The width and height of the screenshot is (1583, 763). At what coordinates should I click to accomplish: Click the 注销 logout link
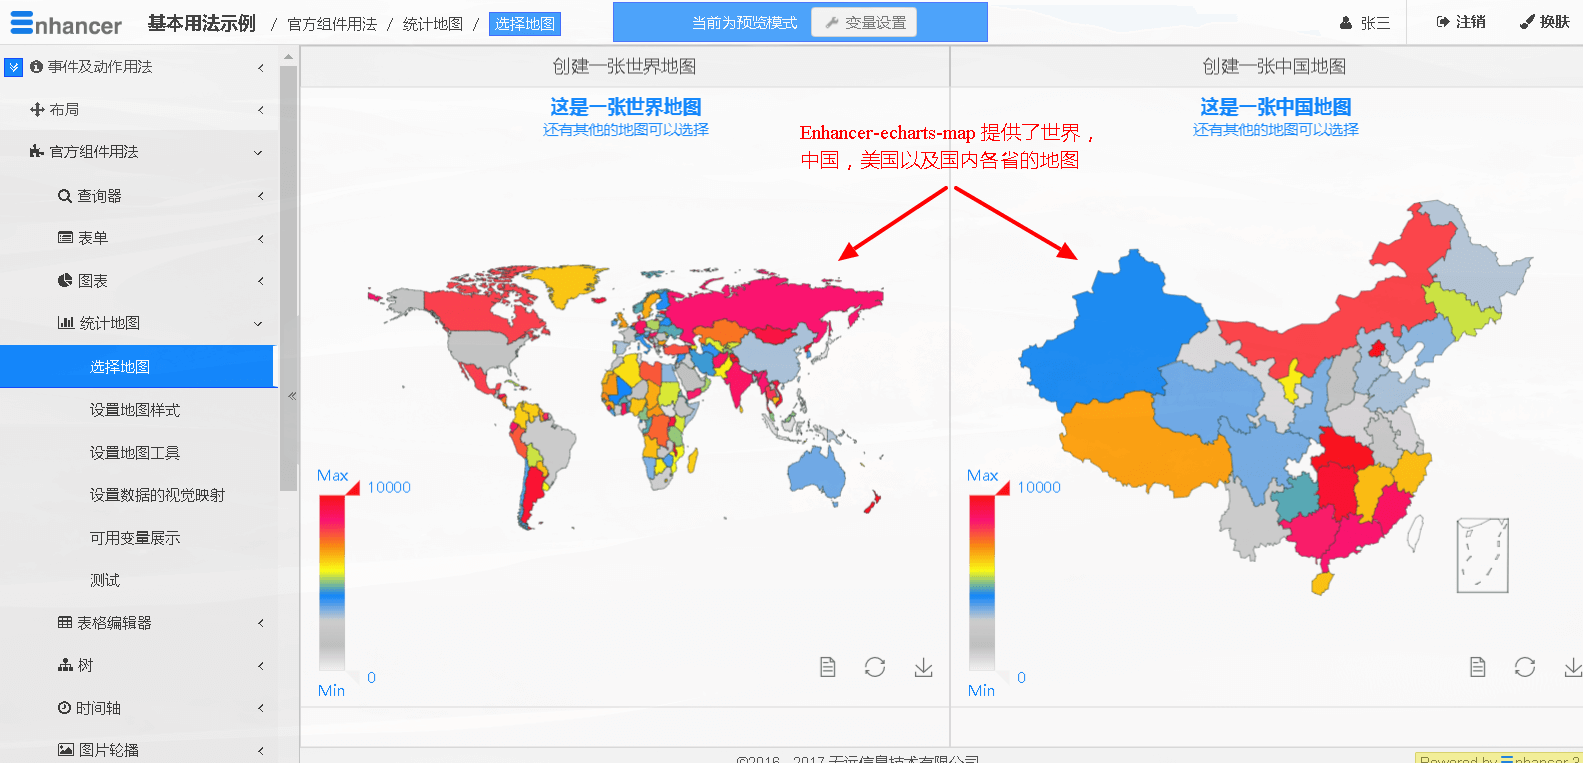[x=1461, y=22]
